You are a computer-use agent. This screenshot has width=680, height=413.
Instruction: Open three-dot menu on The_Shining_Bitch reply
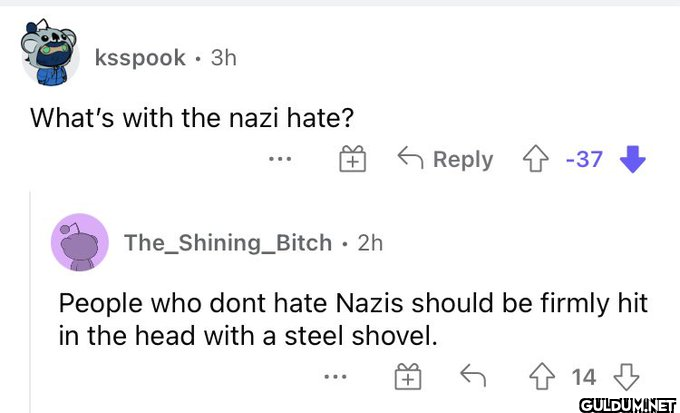336,377
